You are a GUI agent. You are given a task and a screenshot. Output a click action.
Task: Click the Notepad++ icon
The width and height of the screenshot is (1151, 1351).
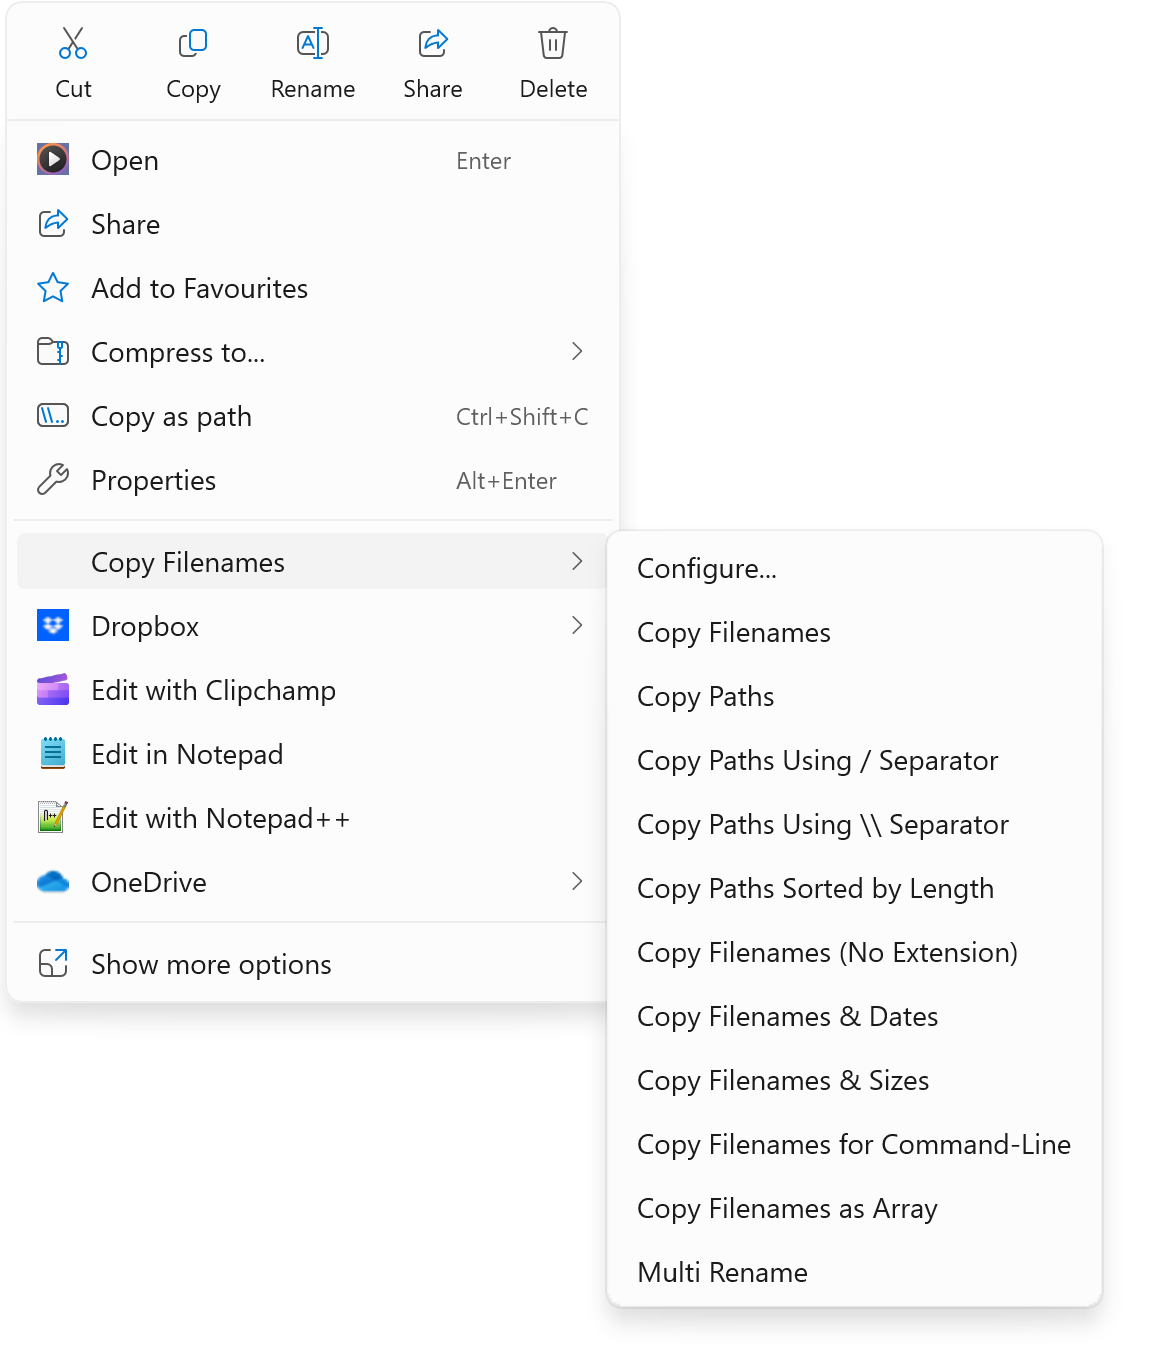[x=52, y=817]
